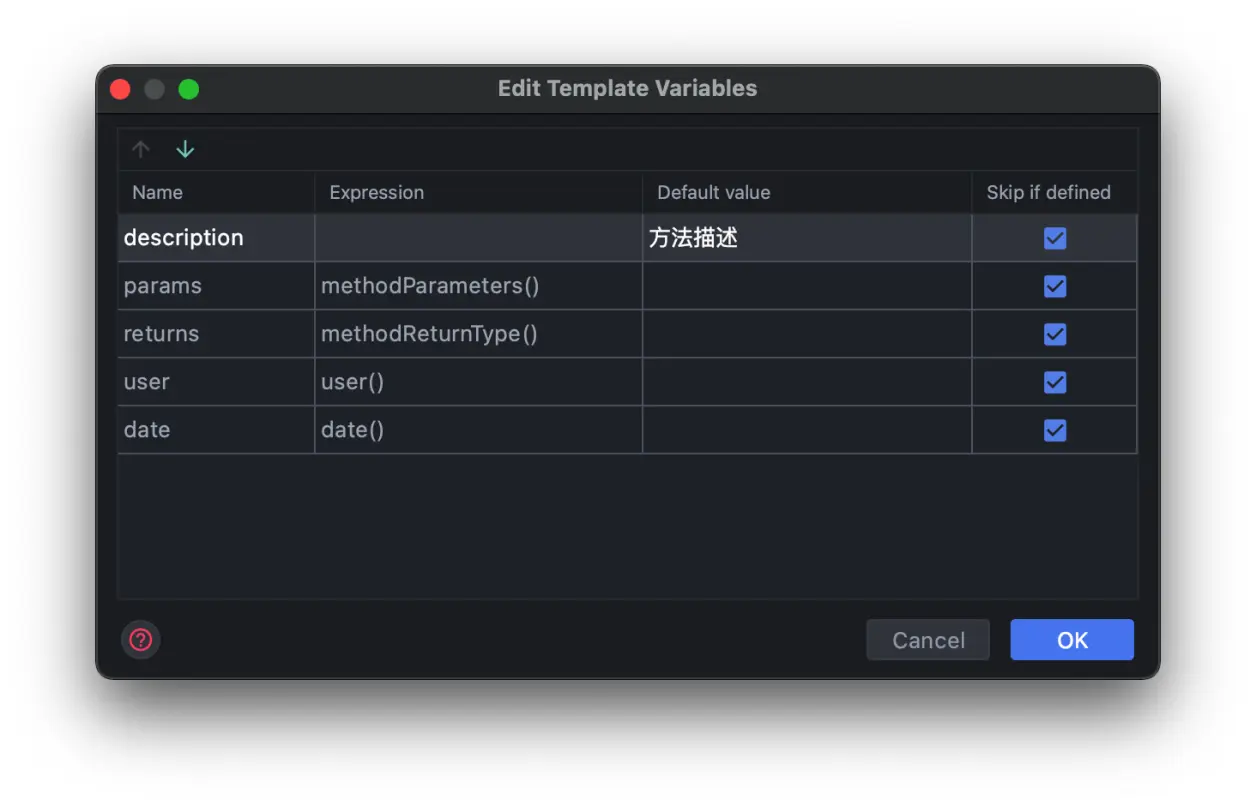
Task: Click the Default value cell for params
Action: [807, 286]
